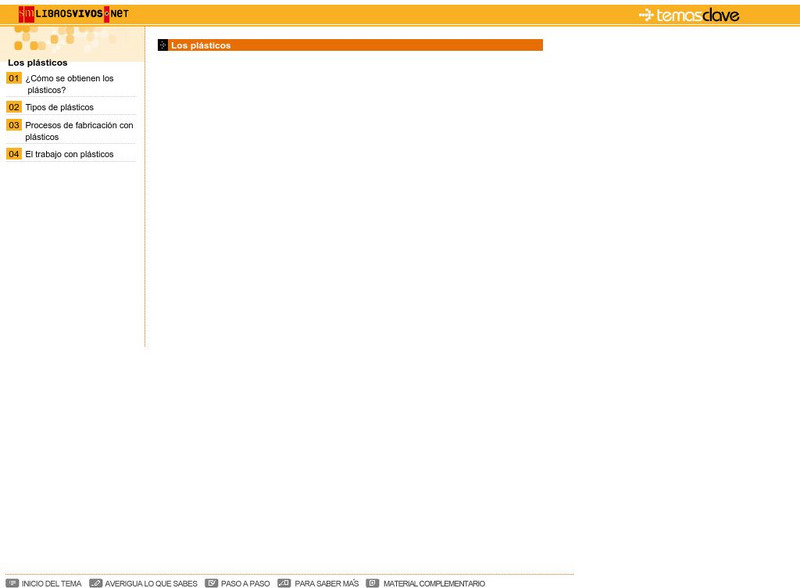Click the 04 number badge
This screenshot has height=588, width=800.
(x=14, y=154)
